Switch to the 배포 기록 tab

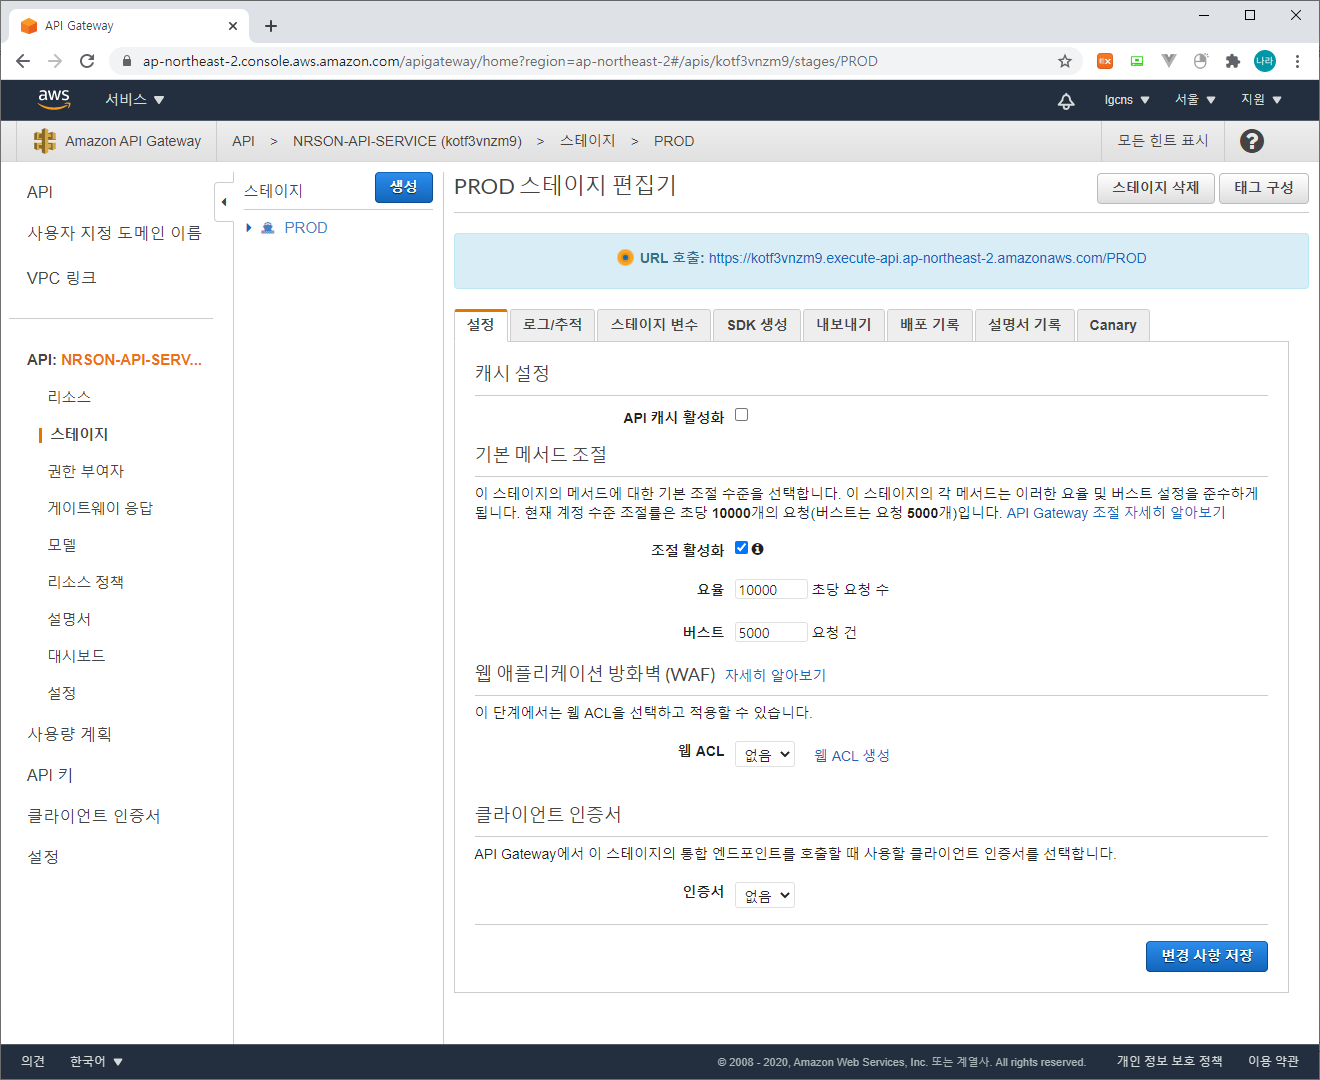pyautogui.click(x=930, y=325)
